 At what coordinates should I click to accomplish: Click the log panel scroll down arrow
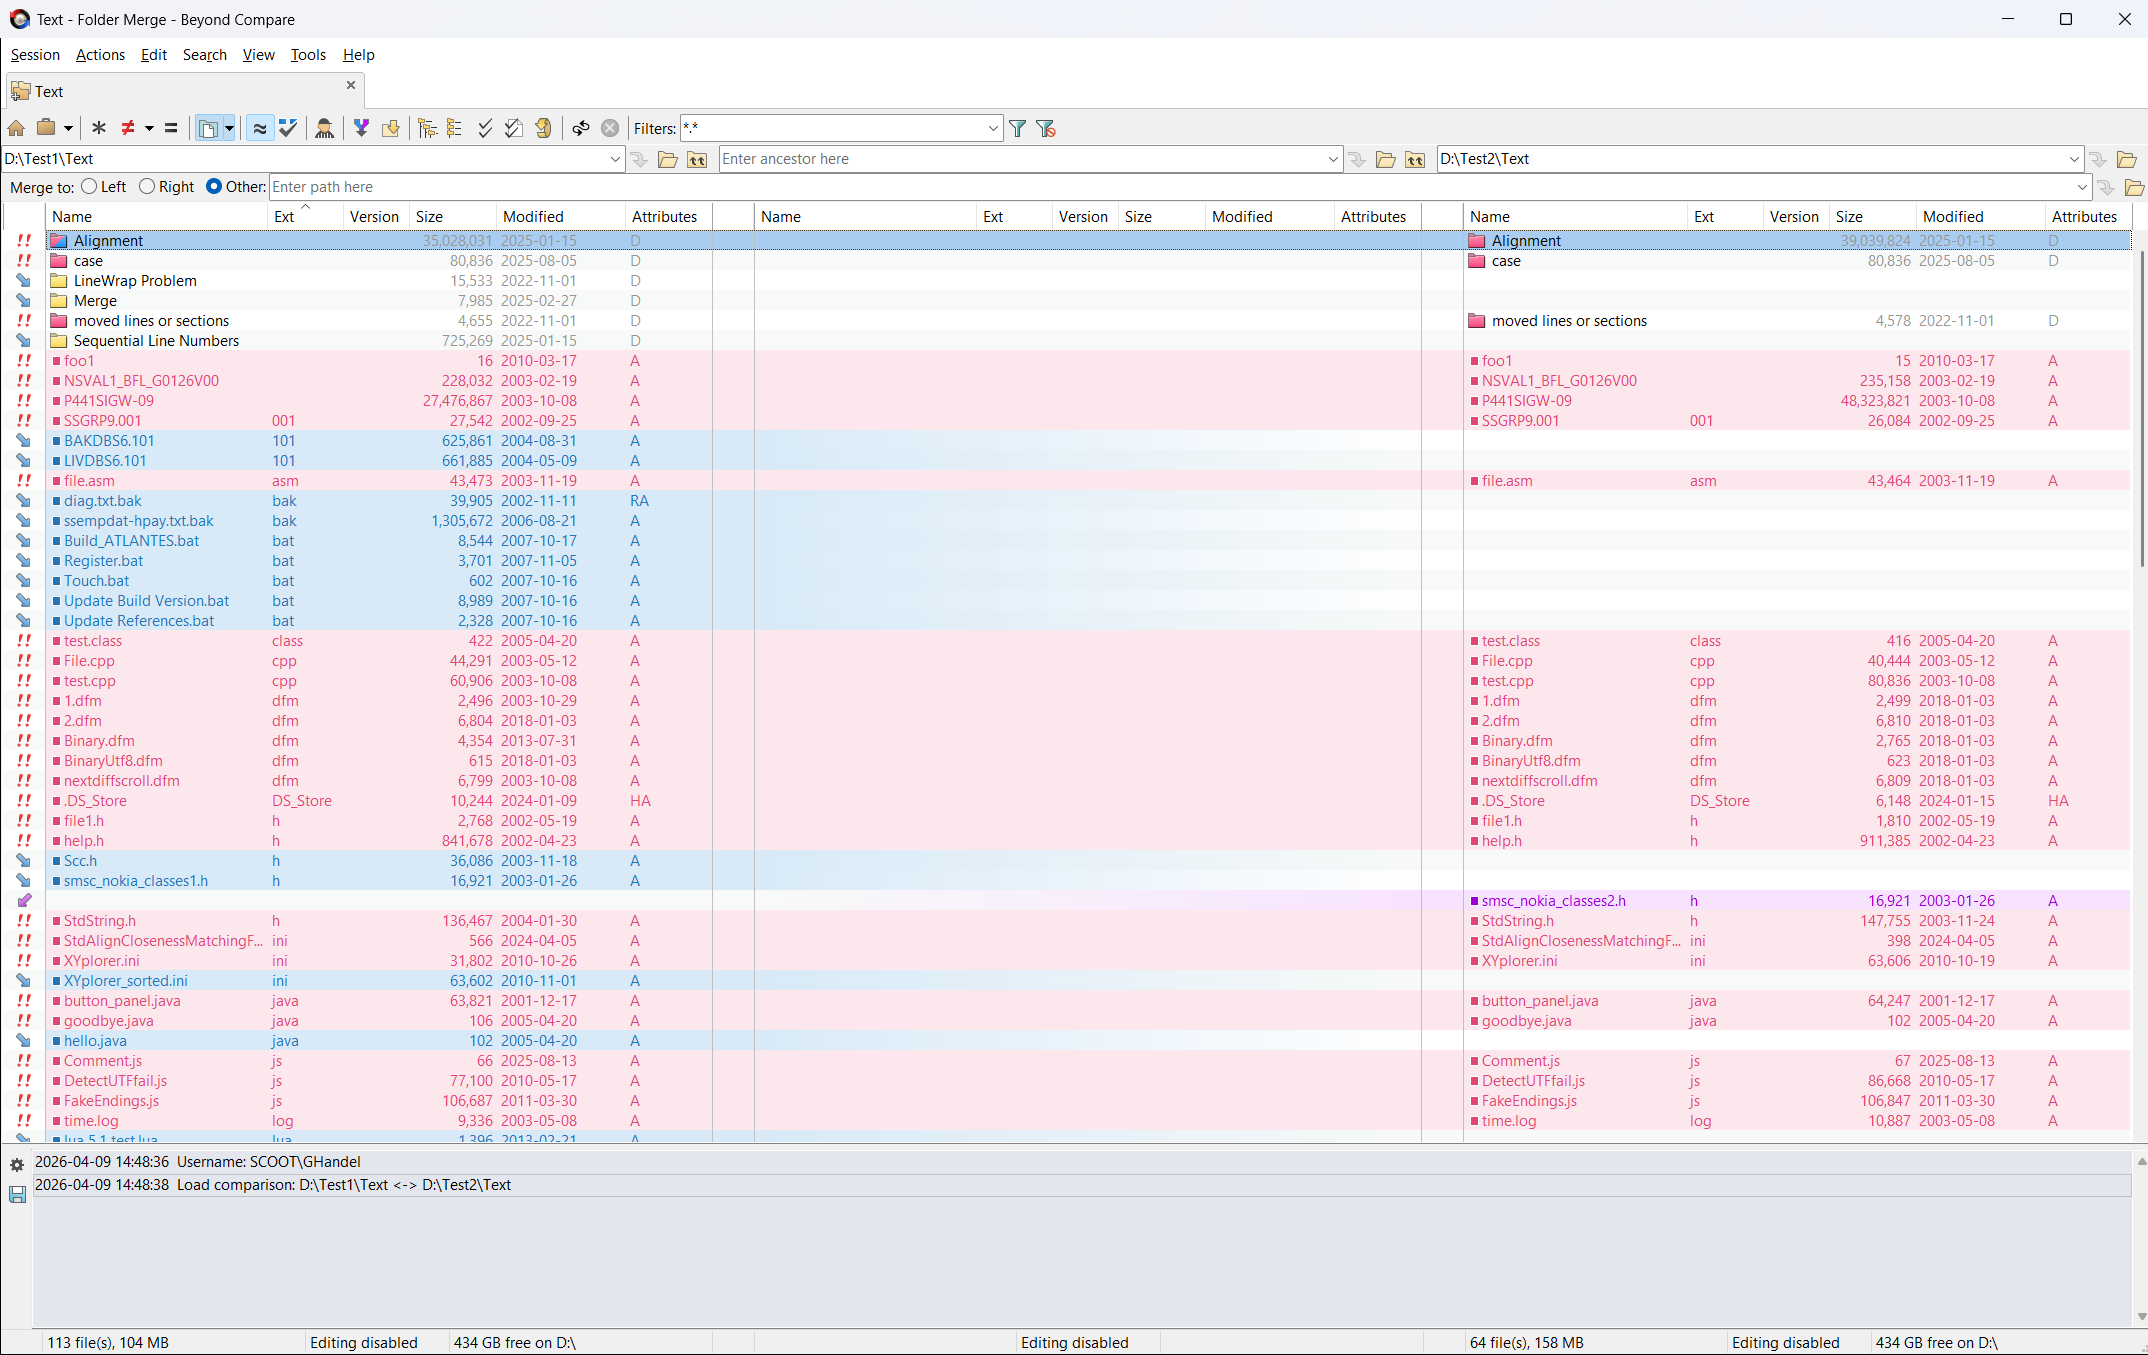pyautogui.click(x=2140, y=1316)
